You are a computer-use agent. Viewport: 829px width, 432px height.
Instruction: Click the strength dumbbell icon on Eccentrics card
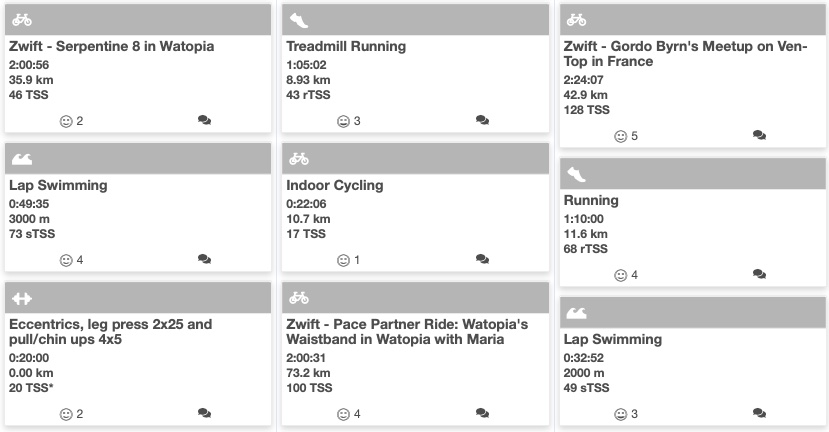22,298
